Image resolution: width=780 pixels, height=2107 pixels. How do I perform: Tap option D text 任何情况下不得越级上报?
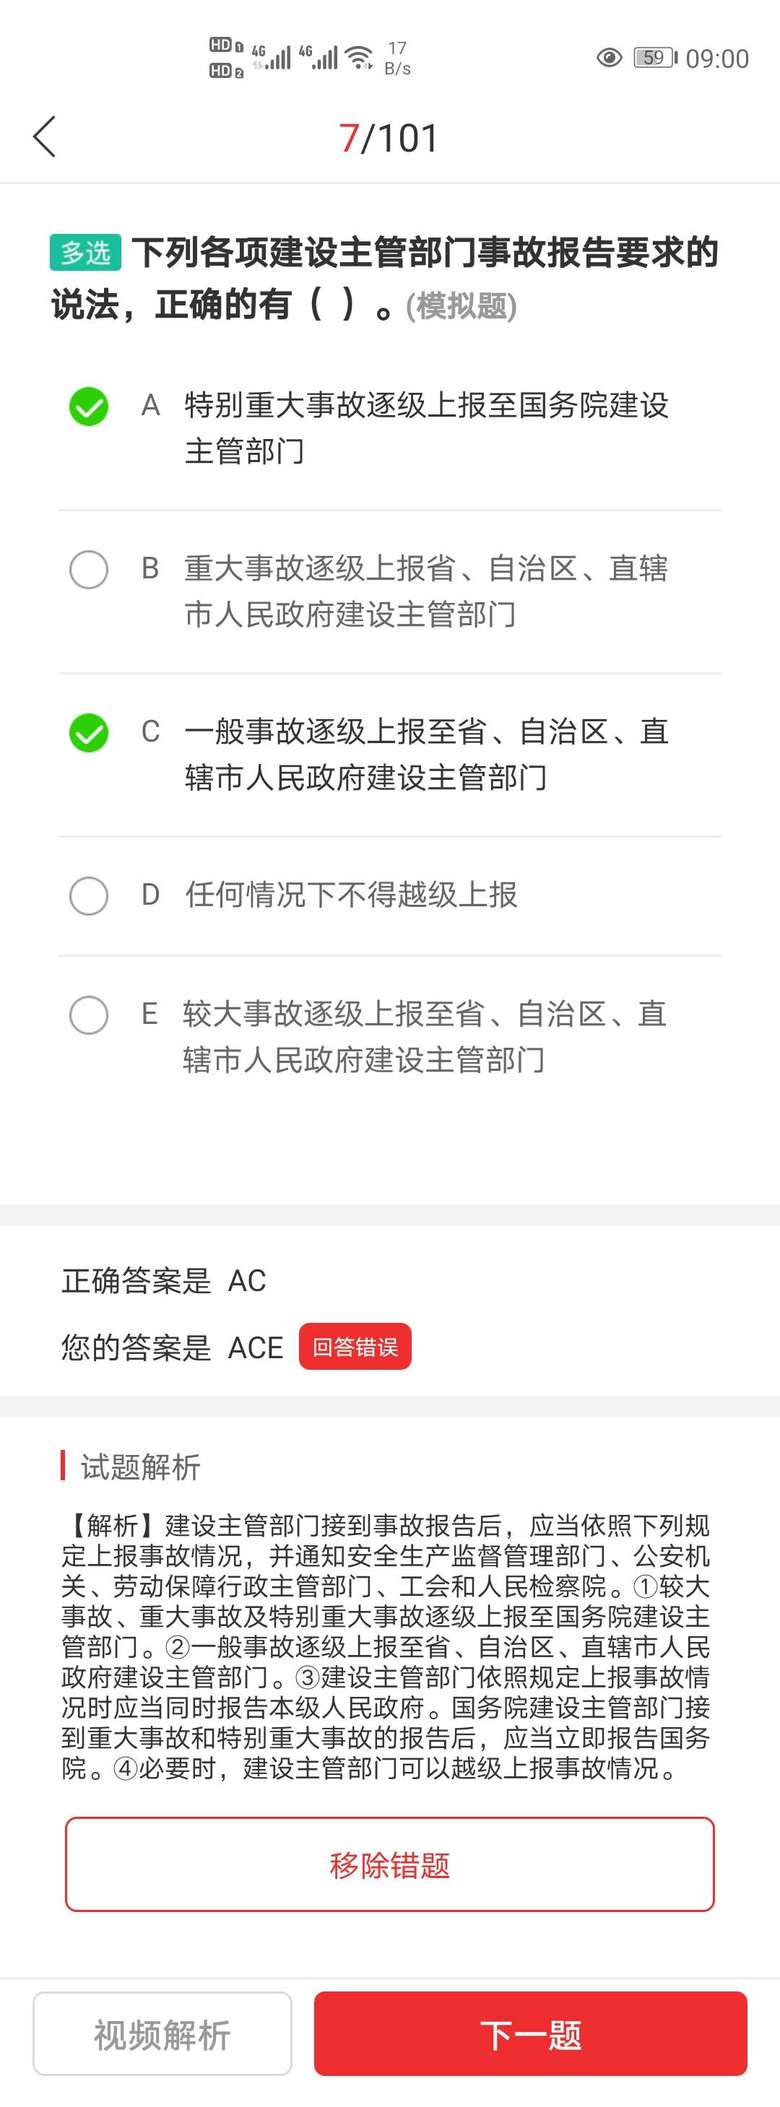[351, 895]
